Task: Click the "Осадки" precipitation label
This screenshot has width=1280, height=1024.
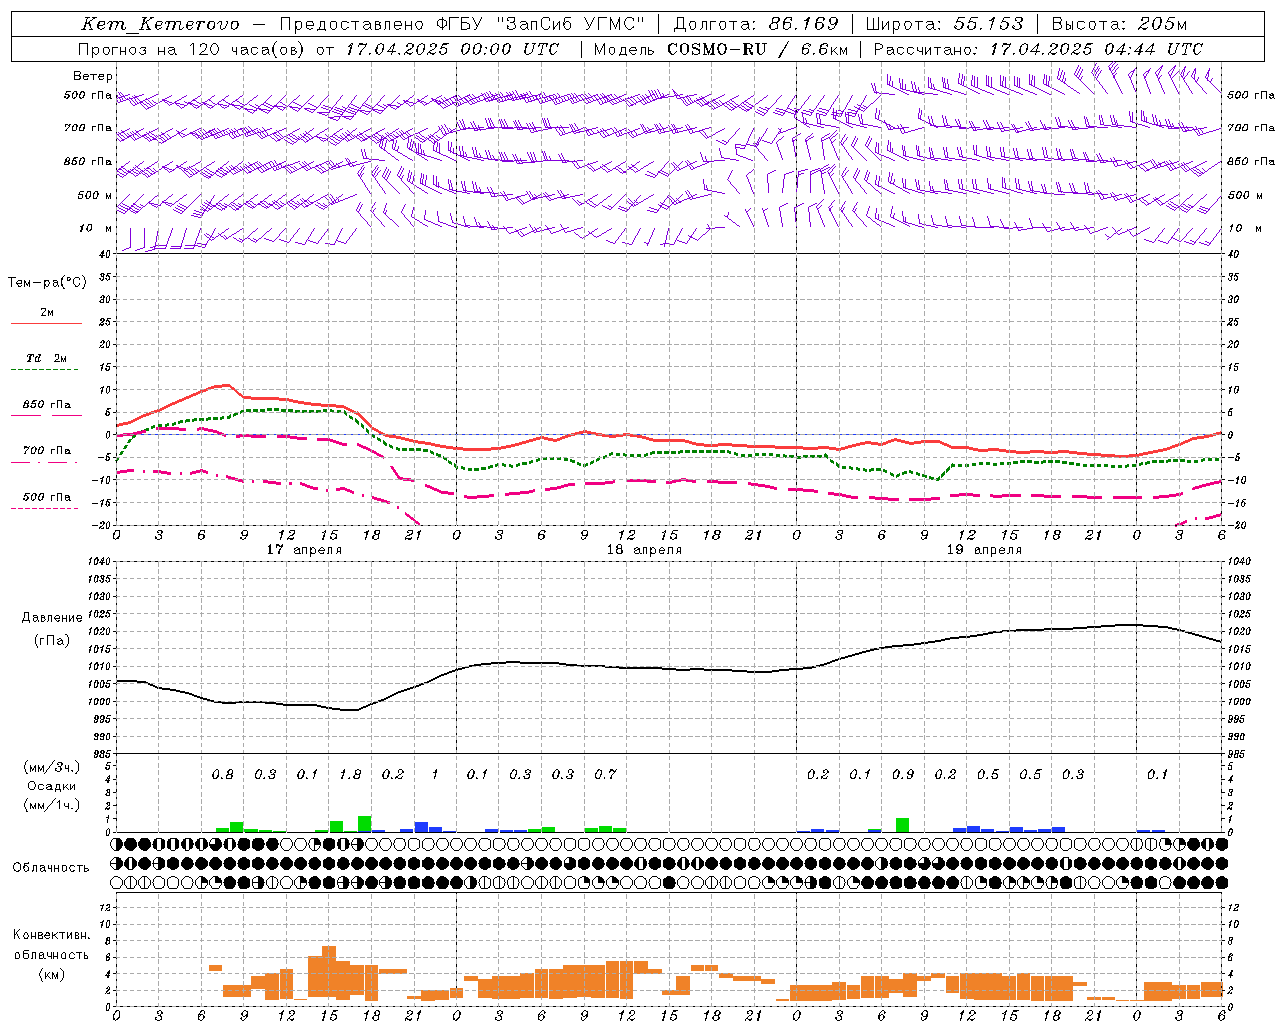Action: click(x=51, y=786)
